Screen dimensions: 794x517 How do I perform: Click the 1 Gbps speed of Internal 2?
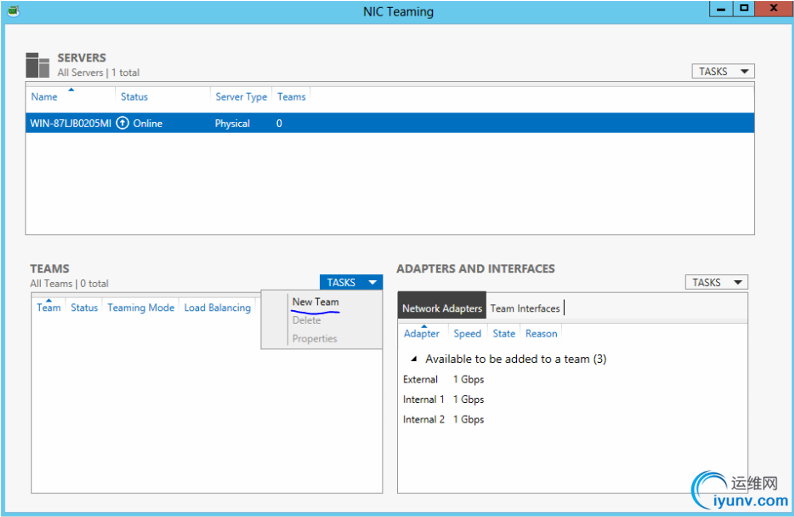coord(468,419)
